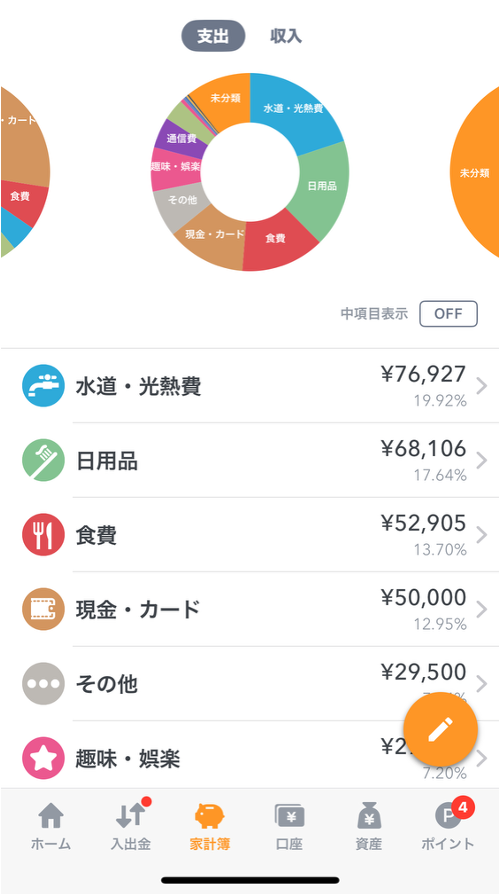Viewport: 500px width, 894px height.
Task: Switch to the 支出 segment
Action: click(x=213, y=36)
